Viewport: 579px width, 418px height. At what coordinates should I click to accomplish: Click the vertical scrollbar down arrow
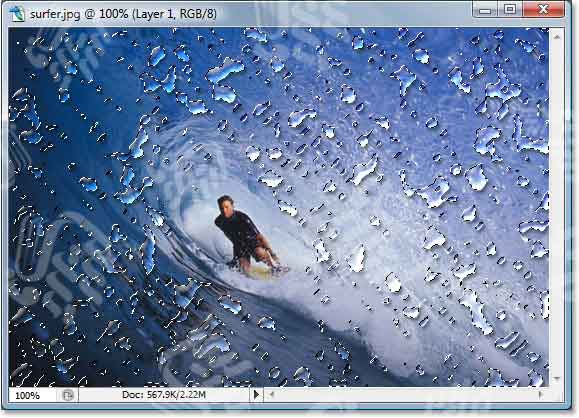point(557,379)
